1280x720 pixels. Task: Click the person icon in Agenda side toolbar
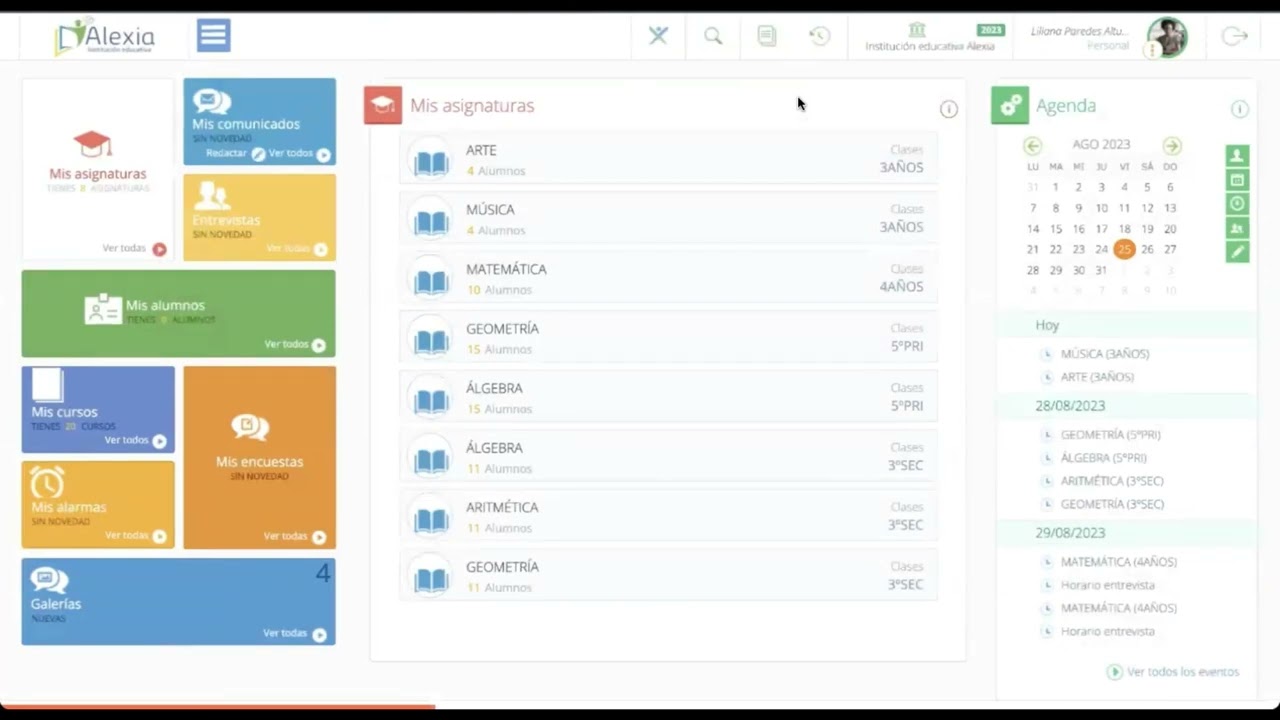[x=1237, y=156]
